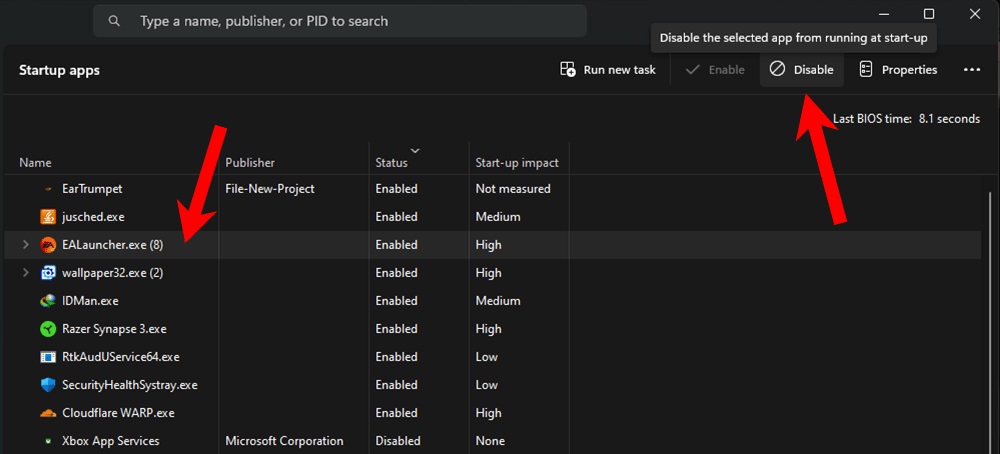Screen dimensions: 1000x454
Task: Click the Startup apps page heading
Action: [59, 70]
